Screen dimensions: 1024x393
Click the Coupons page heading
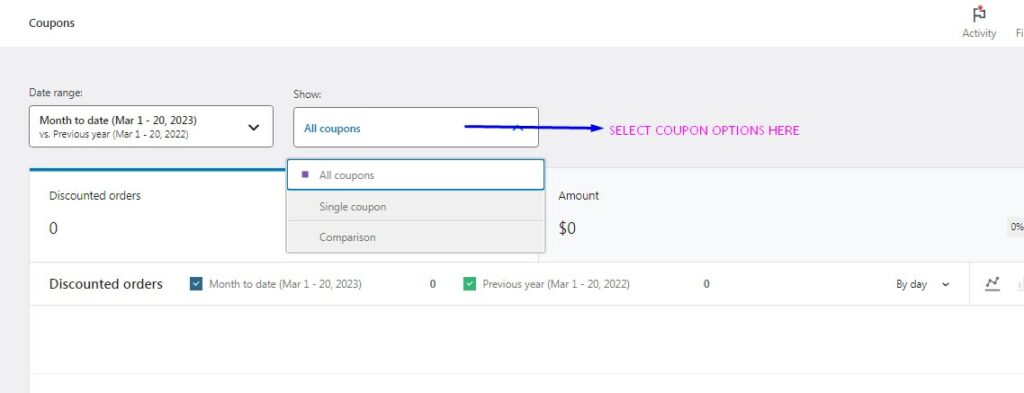52,23
